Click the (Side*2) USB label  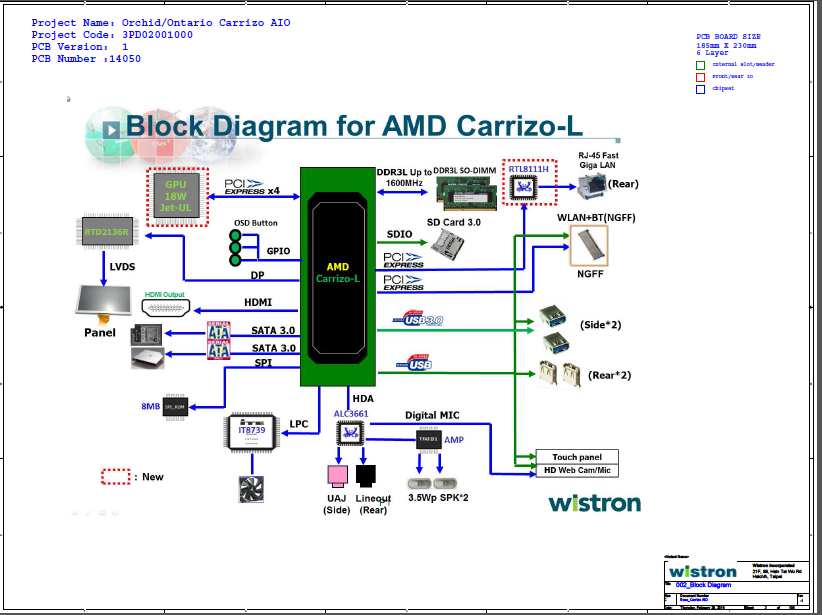600,325
